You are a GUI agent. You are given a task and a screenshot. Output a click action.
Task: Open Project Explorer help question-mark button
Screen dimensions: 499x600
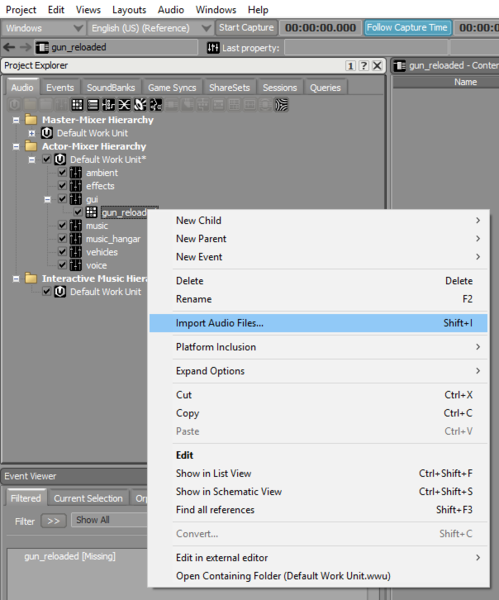point(364,66)
